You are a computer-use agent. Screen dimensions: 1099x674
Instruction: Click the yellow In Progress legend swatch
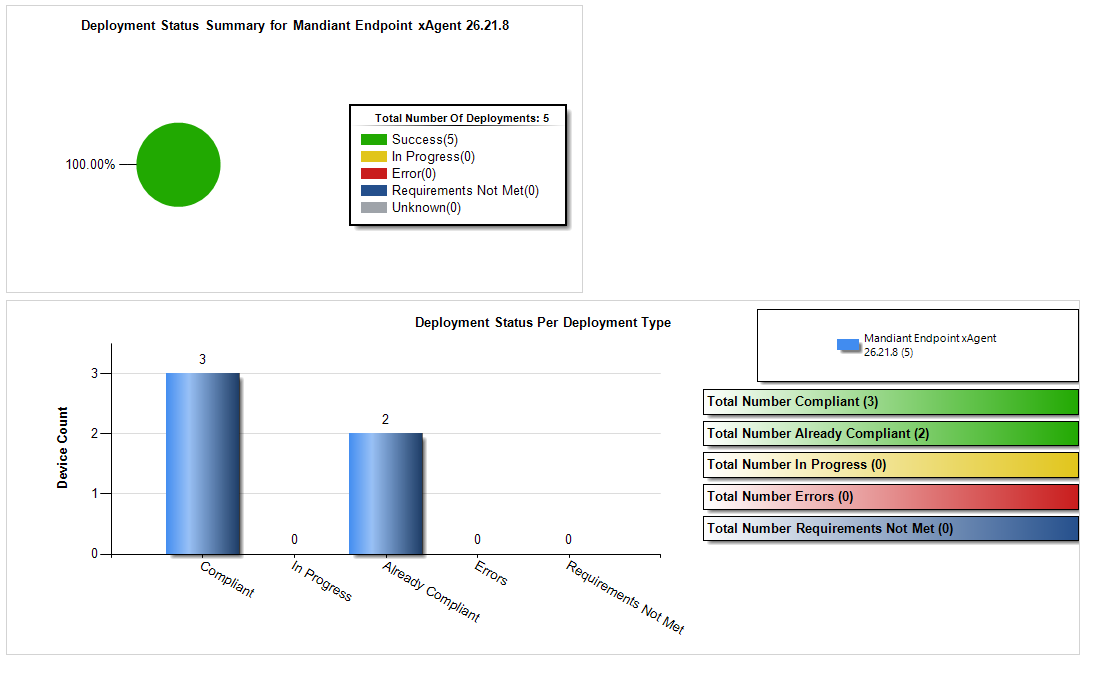tap(374, 156)
